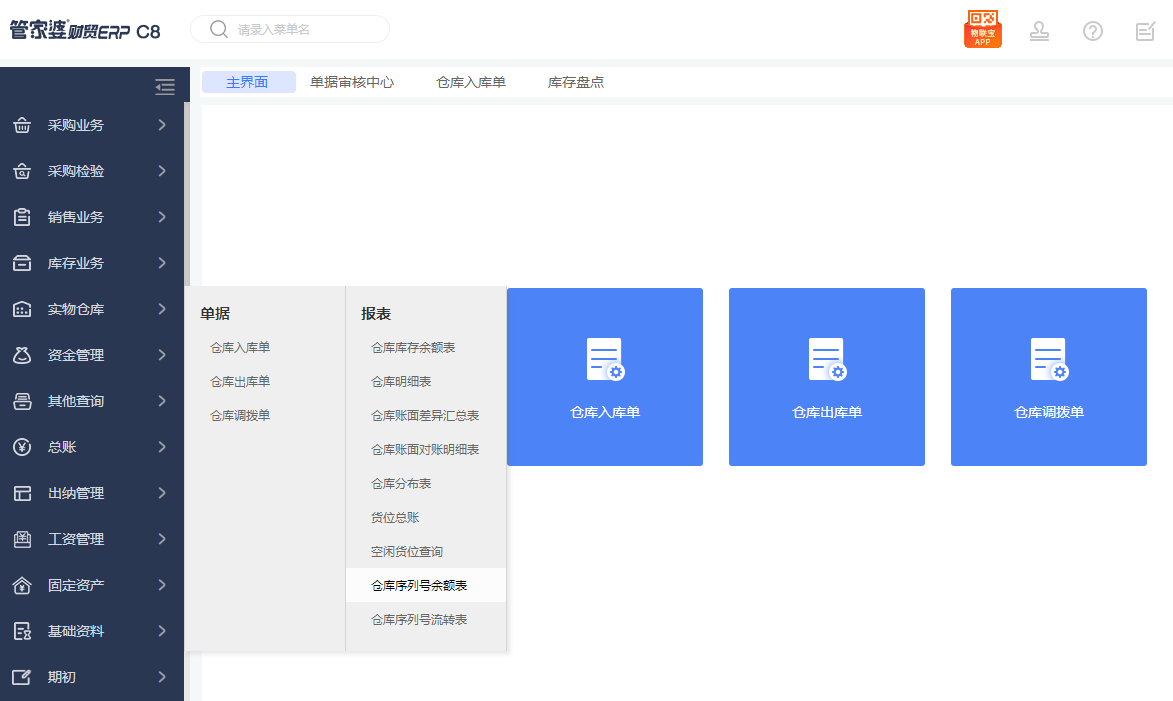The width and height of the screenshot is (1173, 701).
Task: Expand the 其他查询 chevron arrow
Action: (x=162, y=401)
